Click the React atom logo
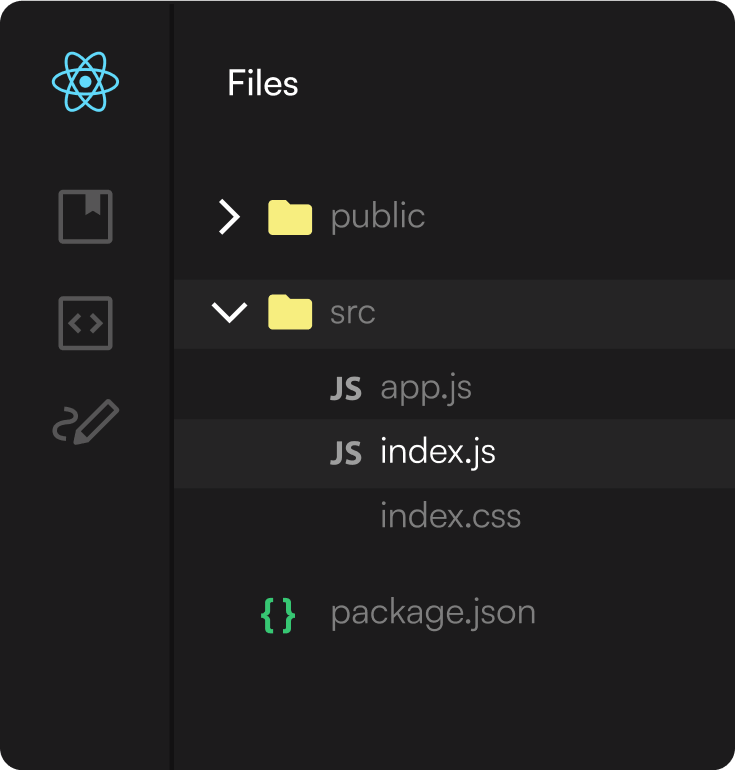Viewport: 735px width, 770px height. (x=86, y=81)
